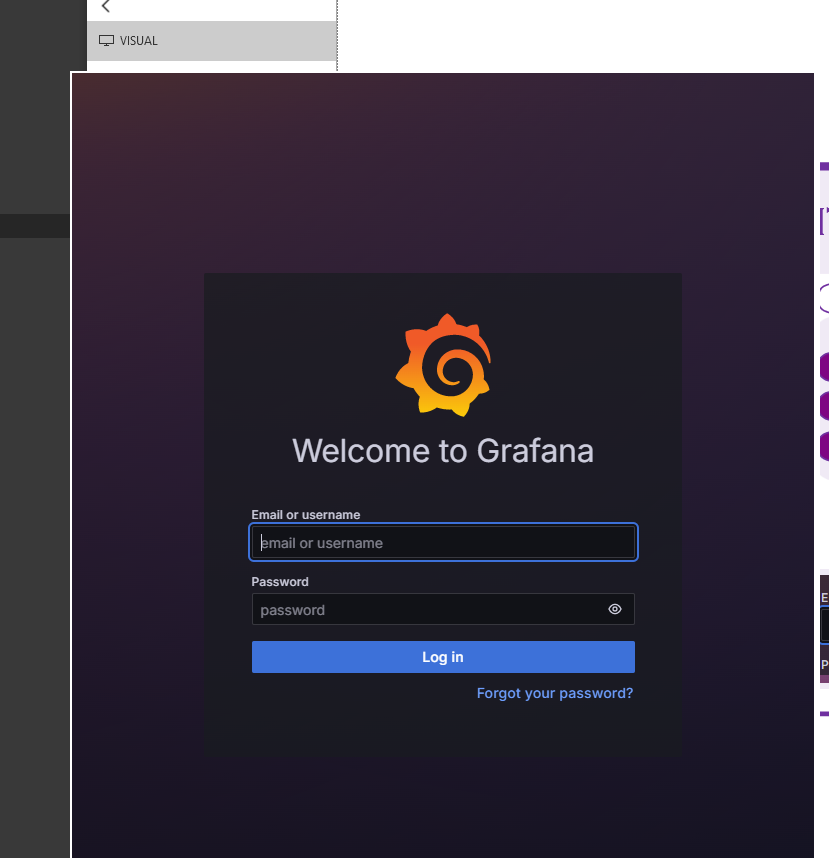This screenshot has height=858, width=829.
Task: Toggle password visibility eye icon
Action: coord(615,609)
